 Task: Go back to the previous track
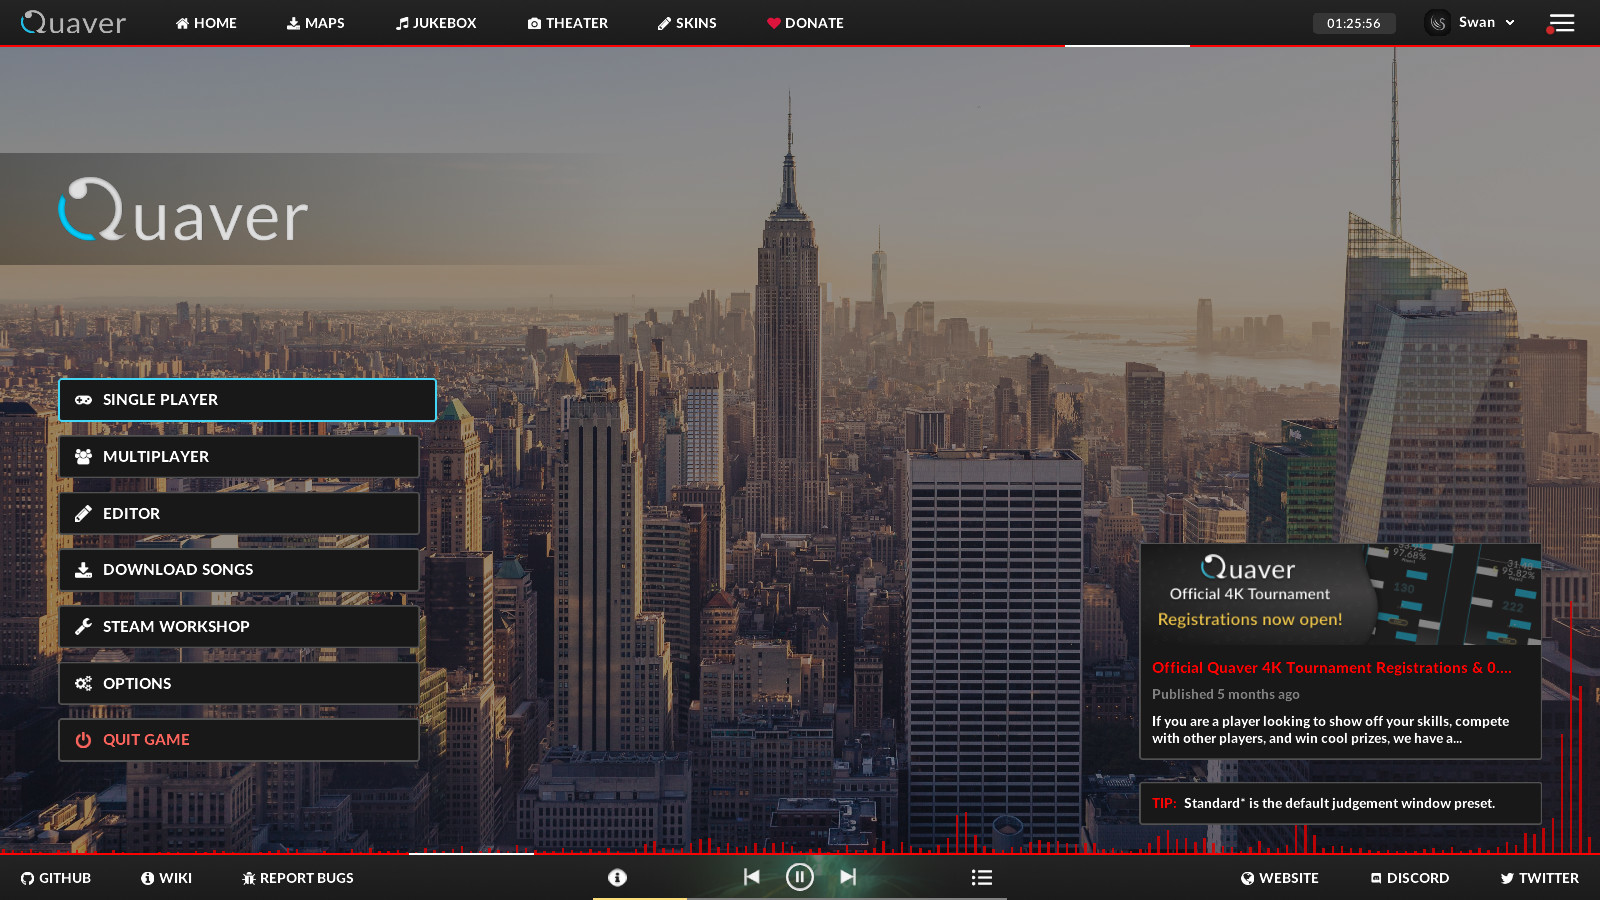click(x=751, y=877)
